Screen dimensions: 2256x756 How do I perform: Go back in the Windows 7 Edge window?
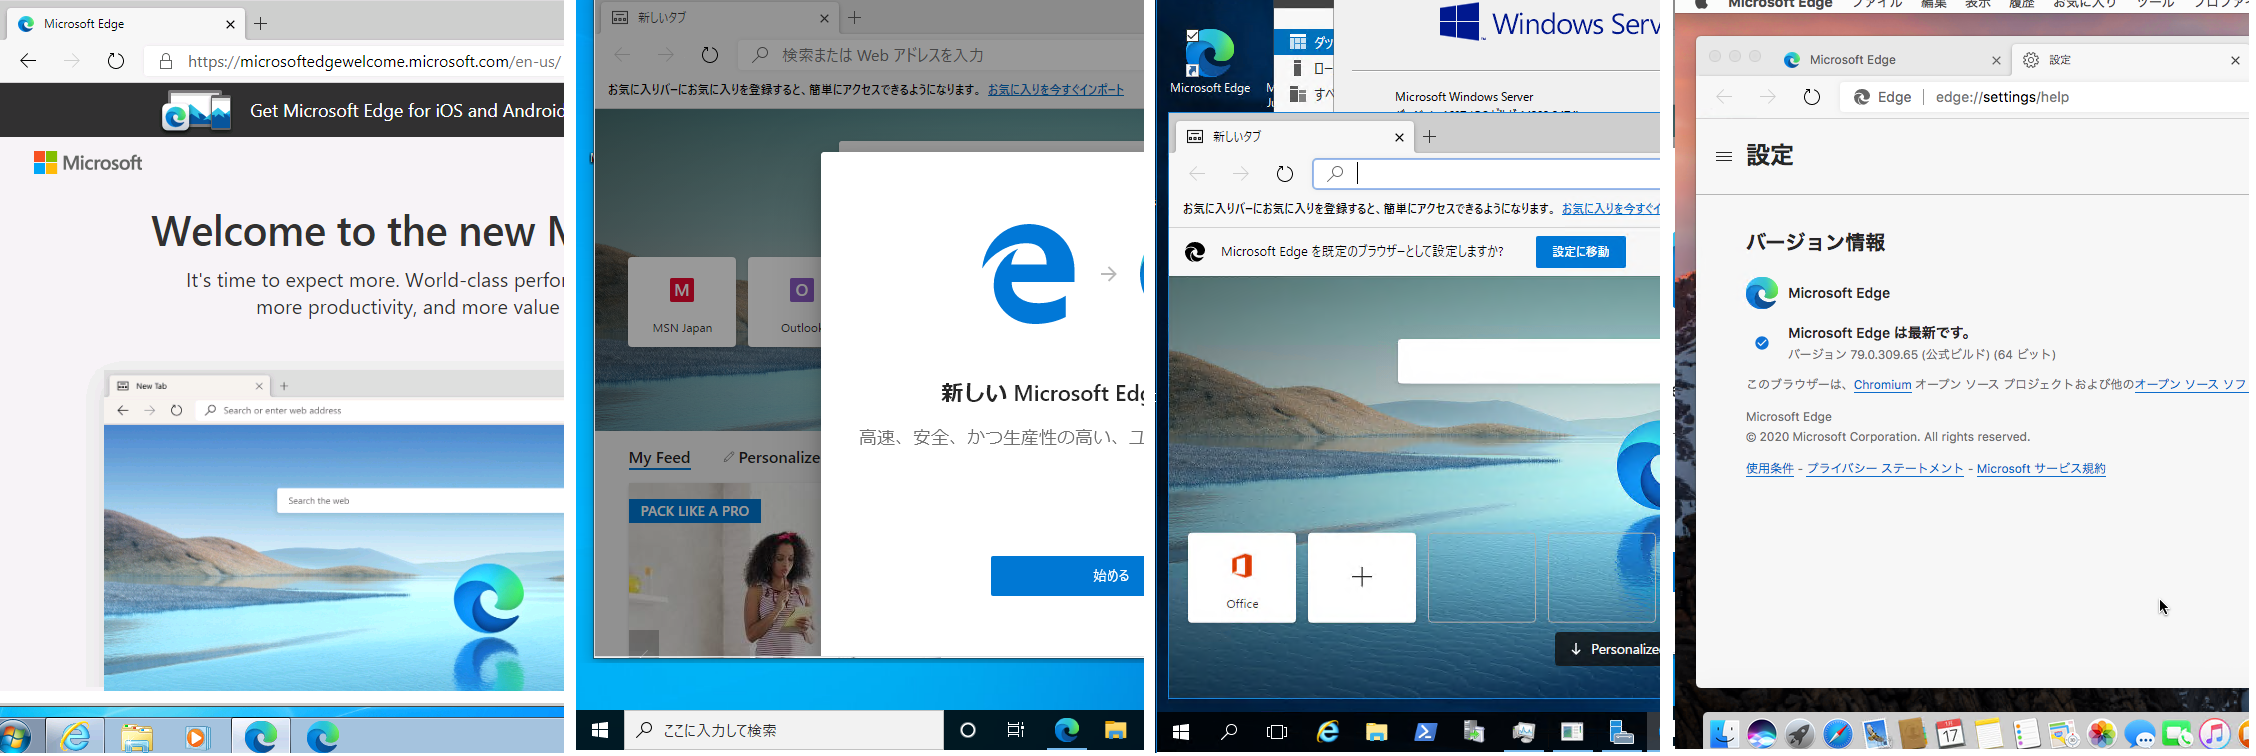tap(28, 61)
